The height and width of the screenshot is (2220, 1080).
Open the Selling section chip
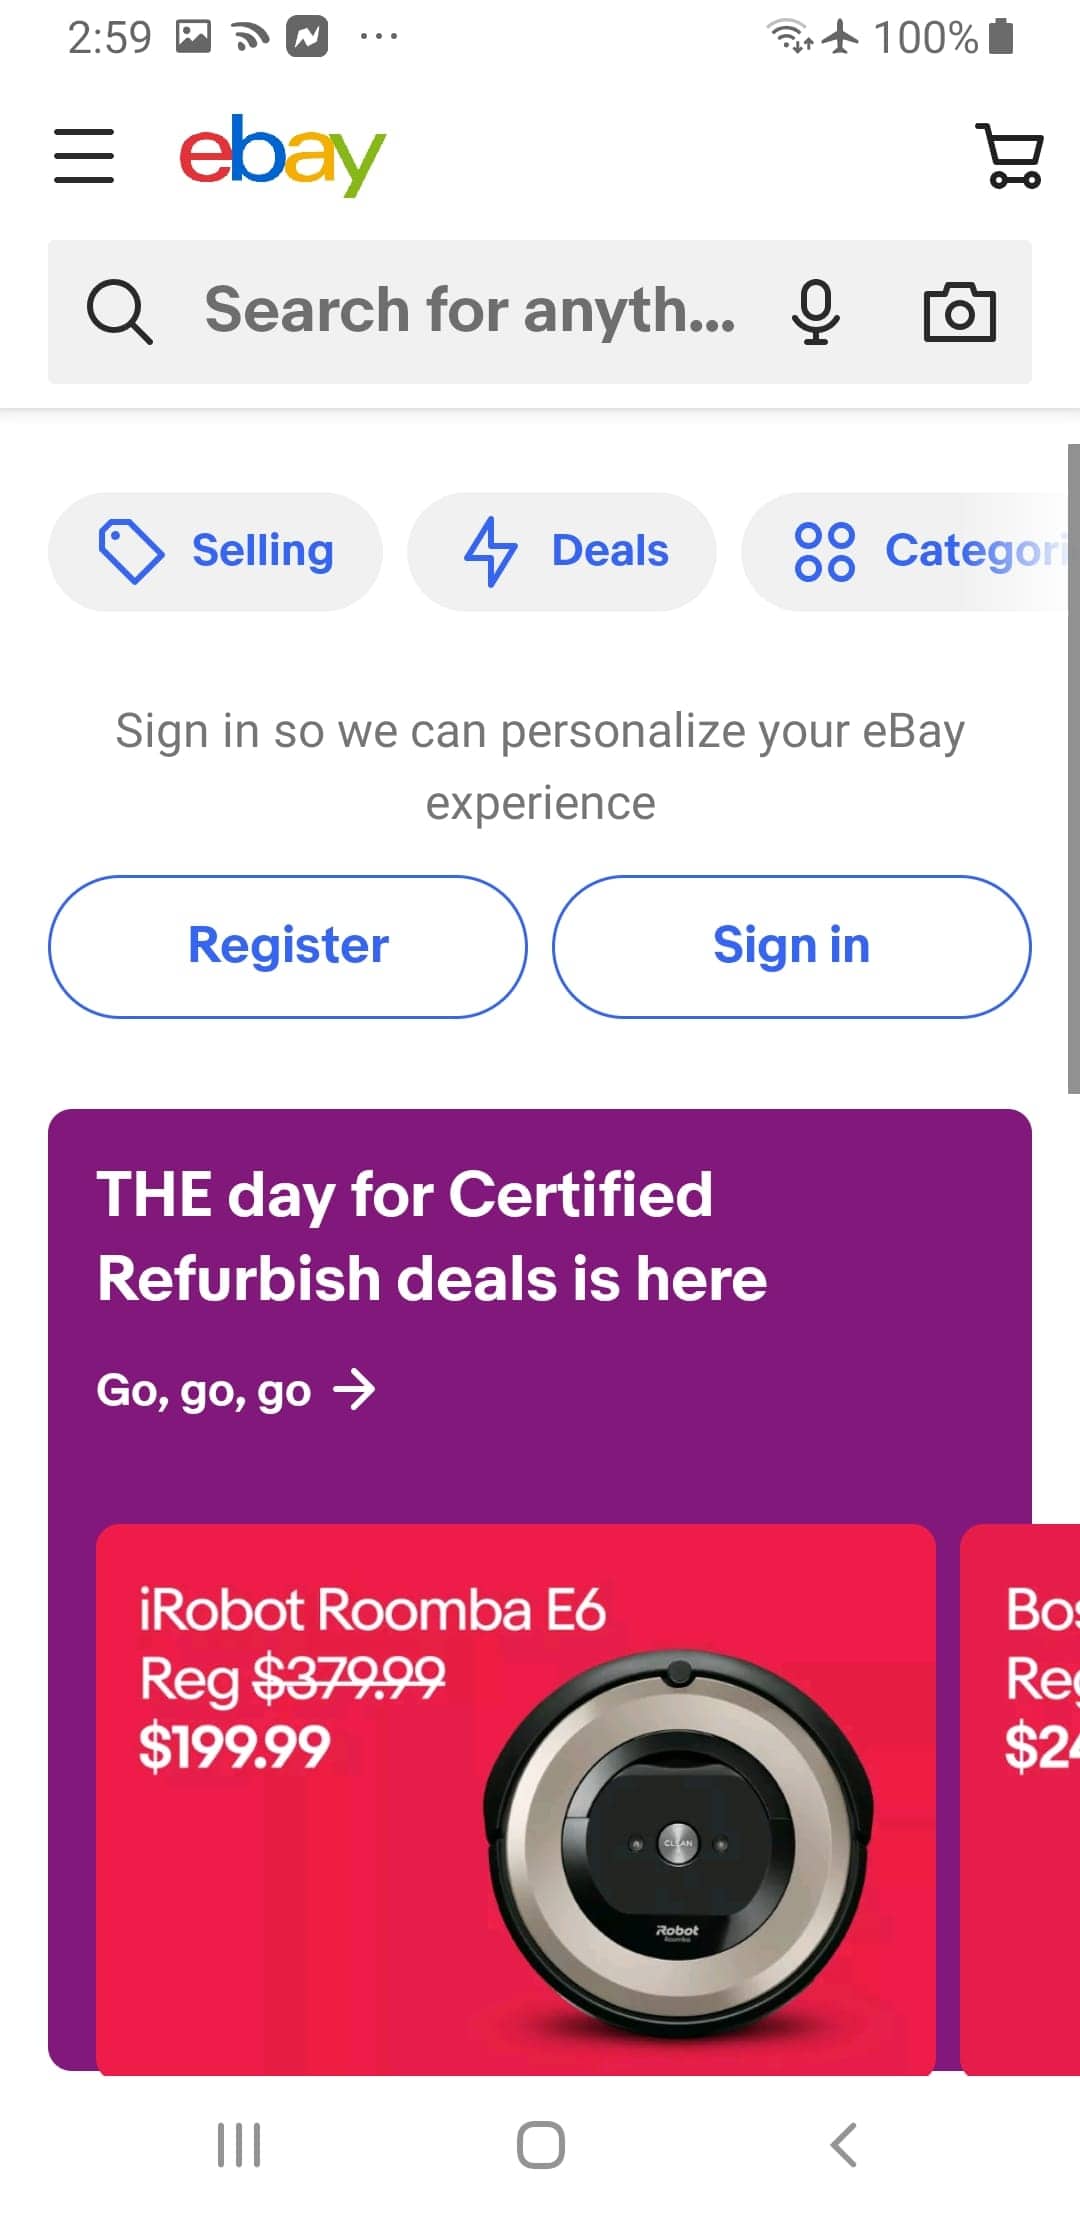tap(215, 551)
